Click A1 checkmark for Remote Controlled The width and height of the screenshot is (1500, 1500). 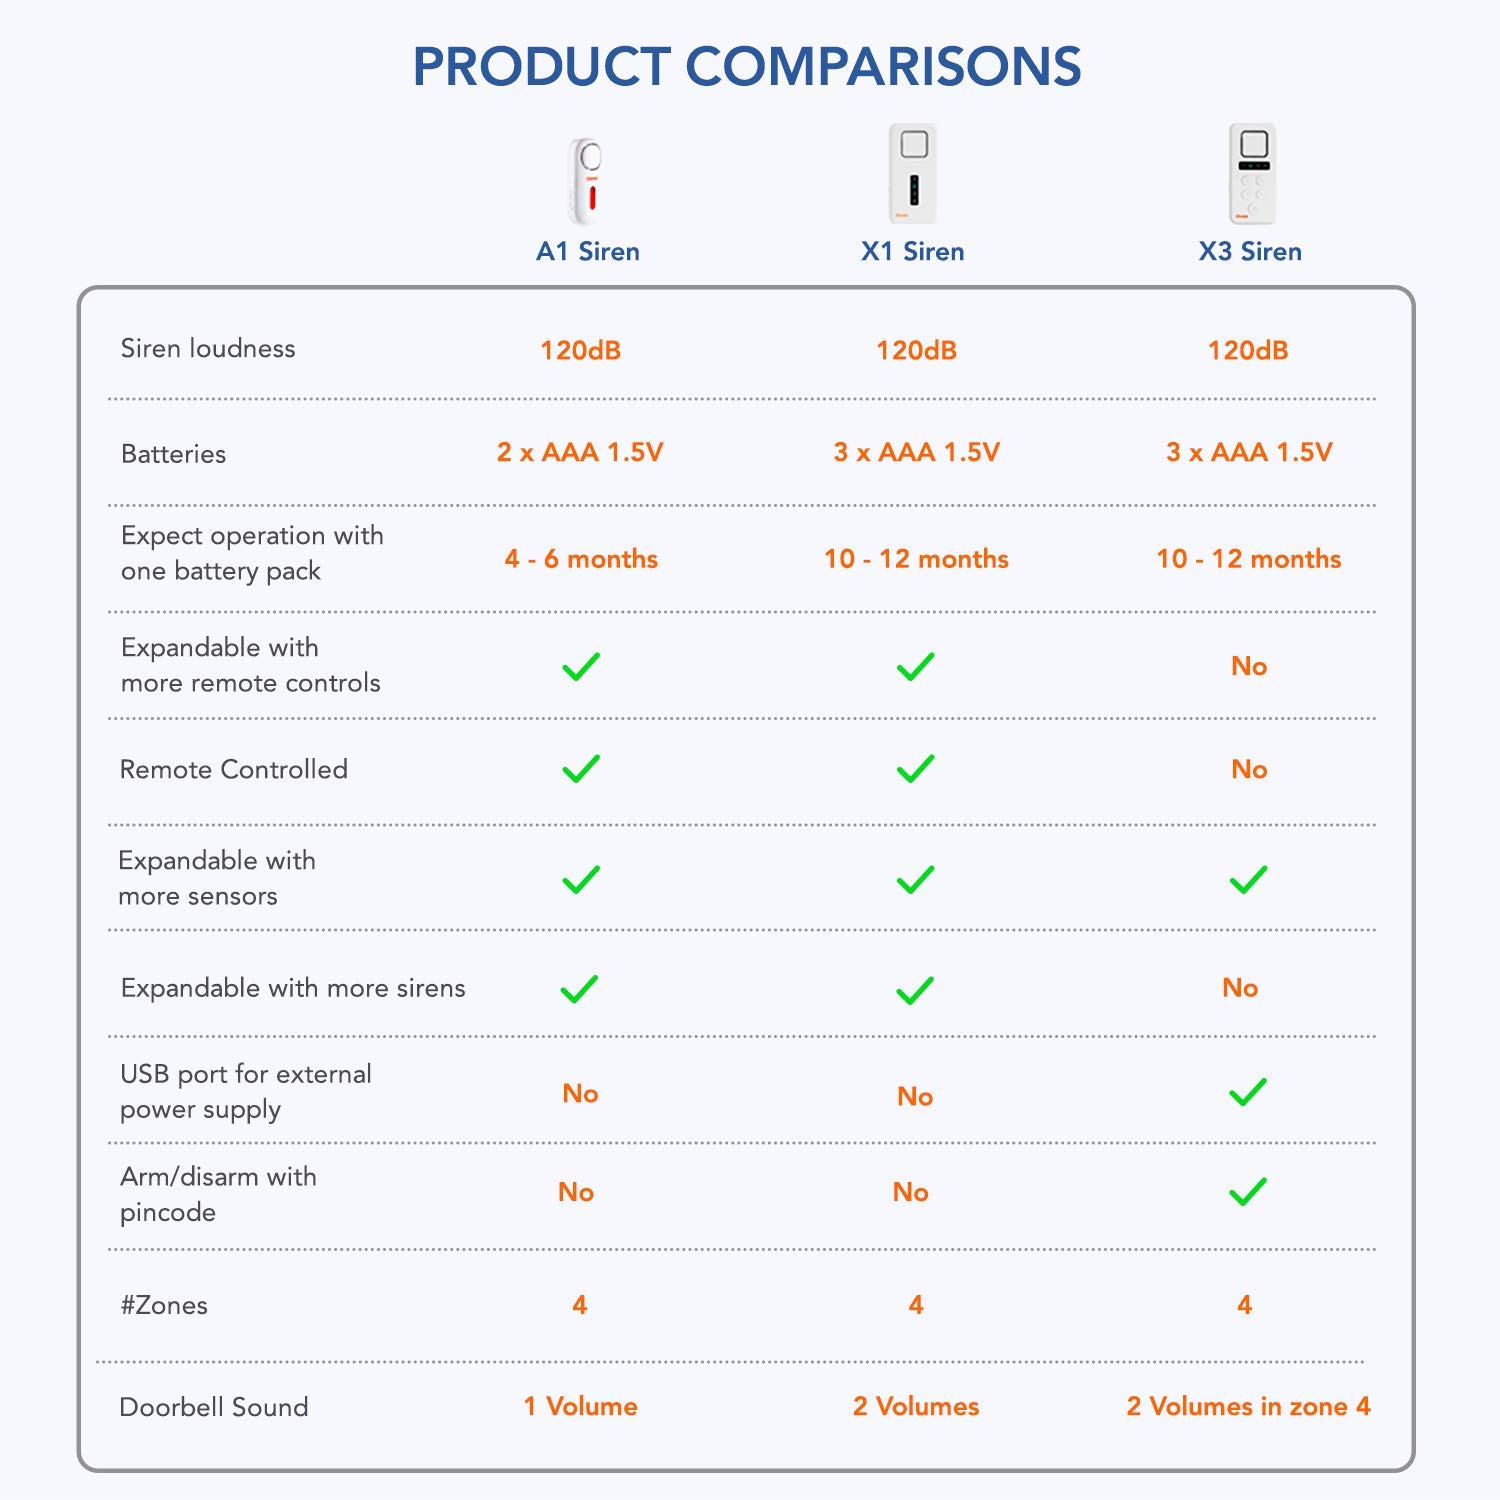[x=581, y=769]
